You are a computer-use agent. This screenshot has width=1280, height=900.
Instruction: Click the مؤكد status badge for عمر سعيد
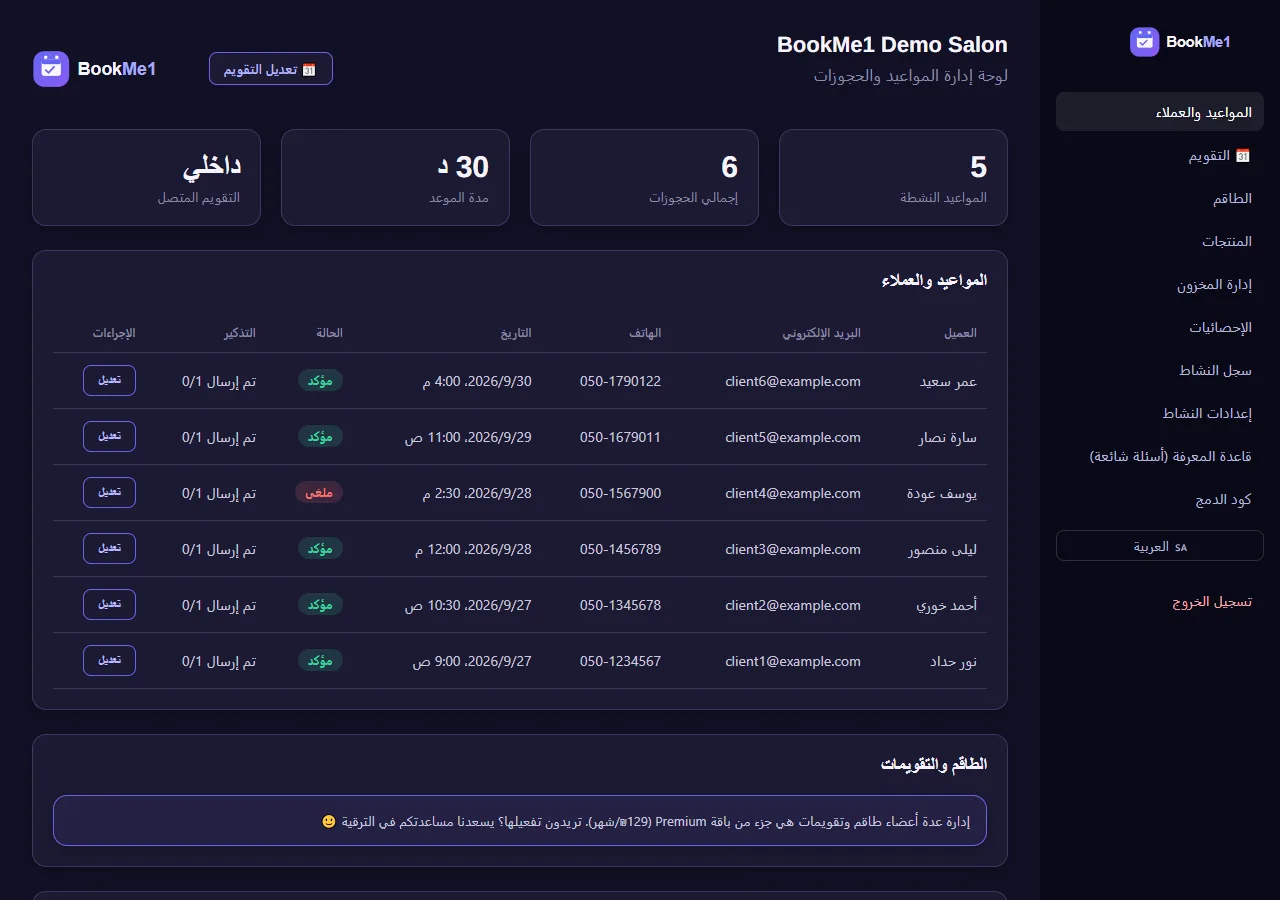[320, 381]
